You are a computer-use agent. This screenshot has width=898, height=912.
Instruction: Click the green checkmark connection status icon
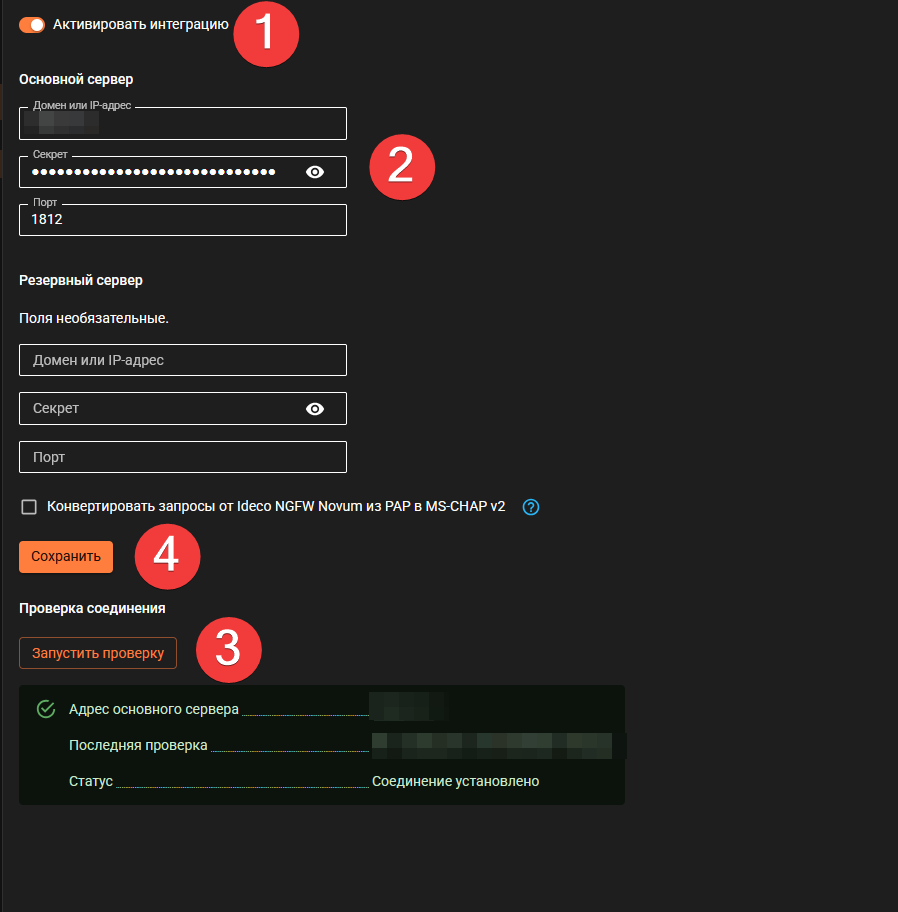coord(45,709)
